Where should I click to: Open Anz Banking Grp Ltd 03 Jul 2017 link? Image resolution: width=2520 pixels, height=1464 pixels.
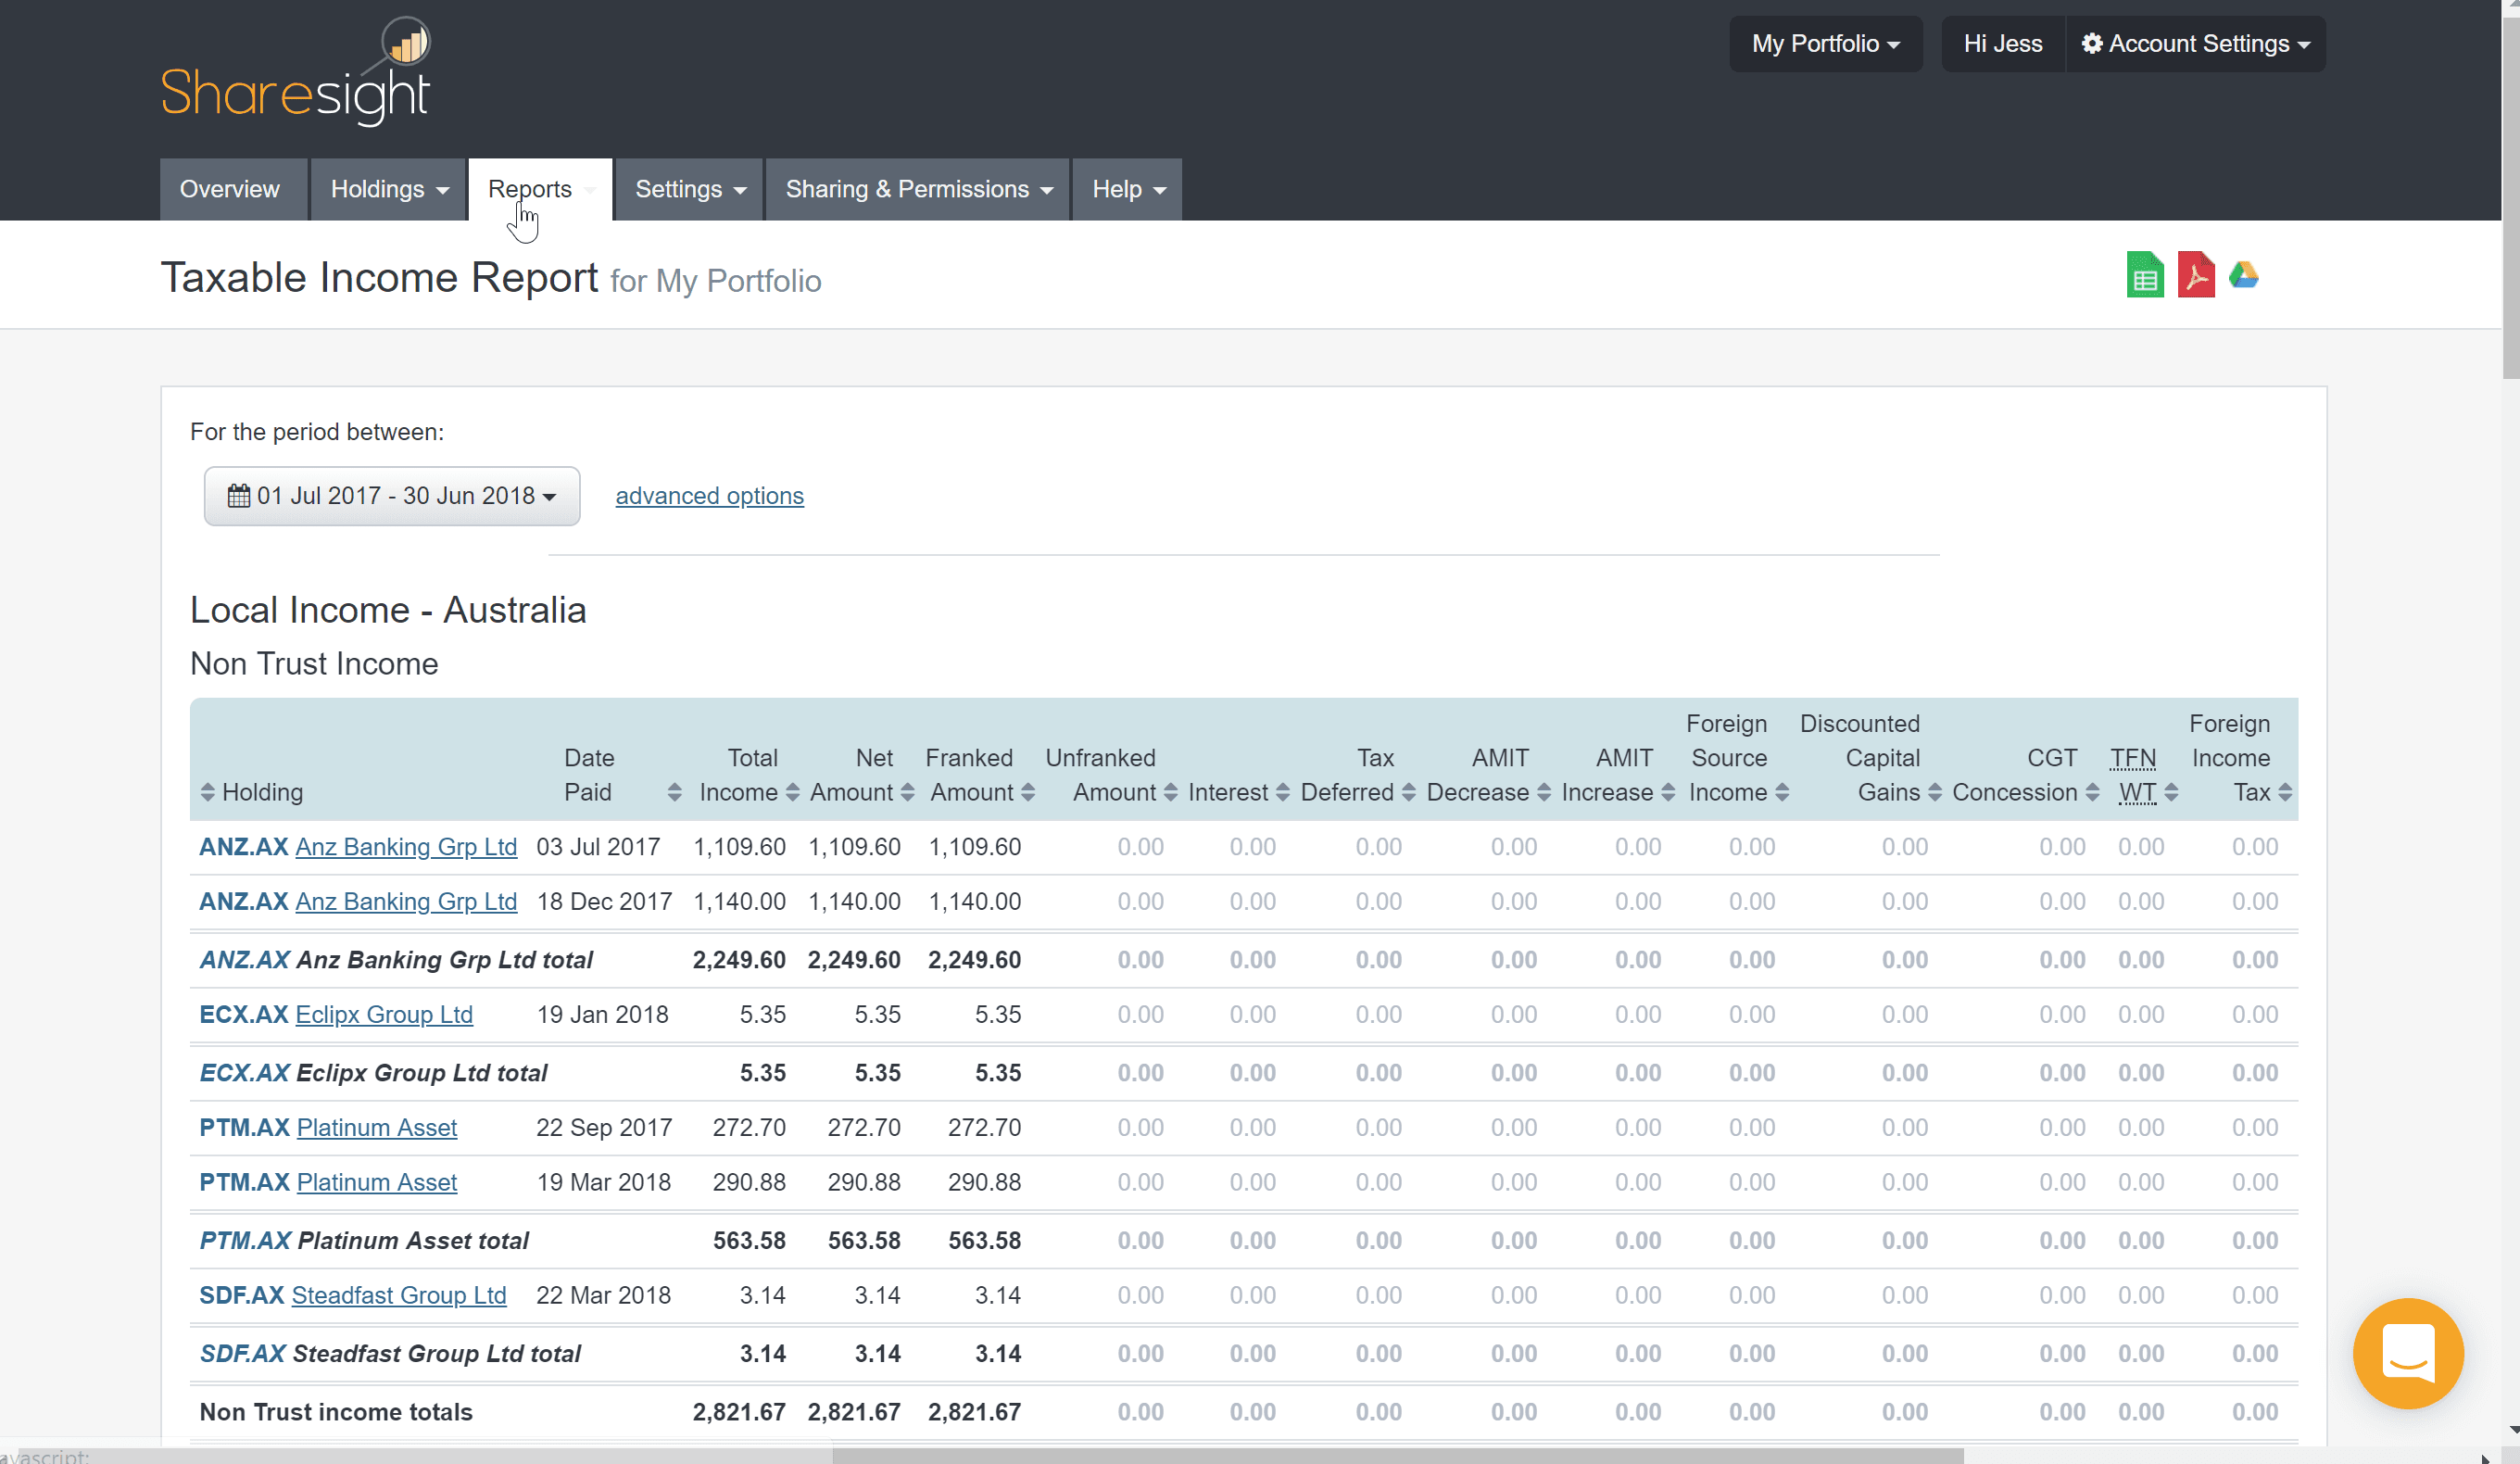406,847
